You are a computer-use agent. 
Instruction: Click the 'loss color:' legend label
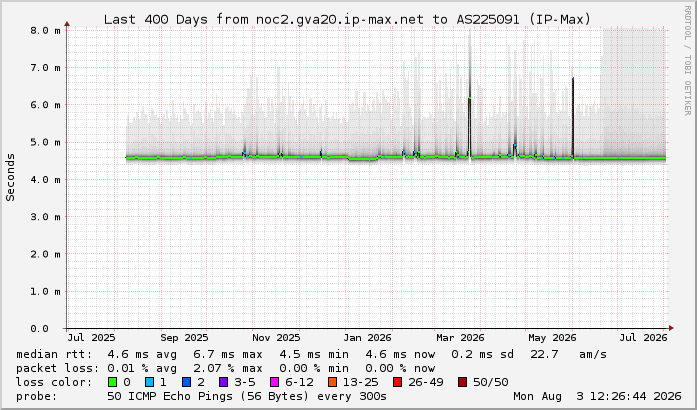(54, 382)
